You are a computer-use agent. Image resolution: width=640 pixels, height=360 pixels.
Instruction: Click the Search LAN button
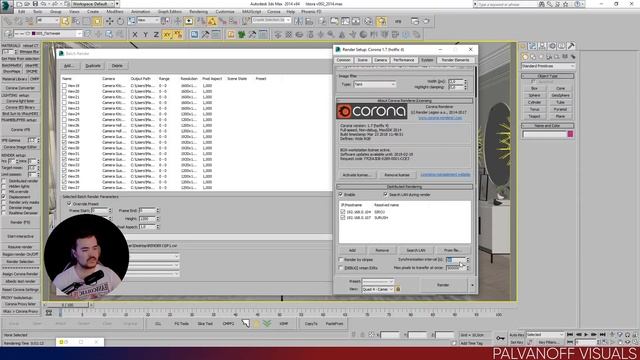click(x=416, y=250)
